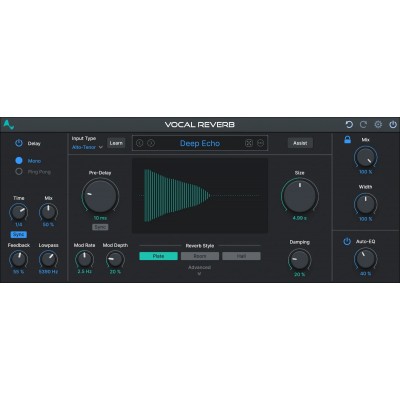Click the redo arrow icon
The width and height of the screenshot is (400, 400).
pos(363,125)
